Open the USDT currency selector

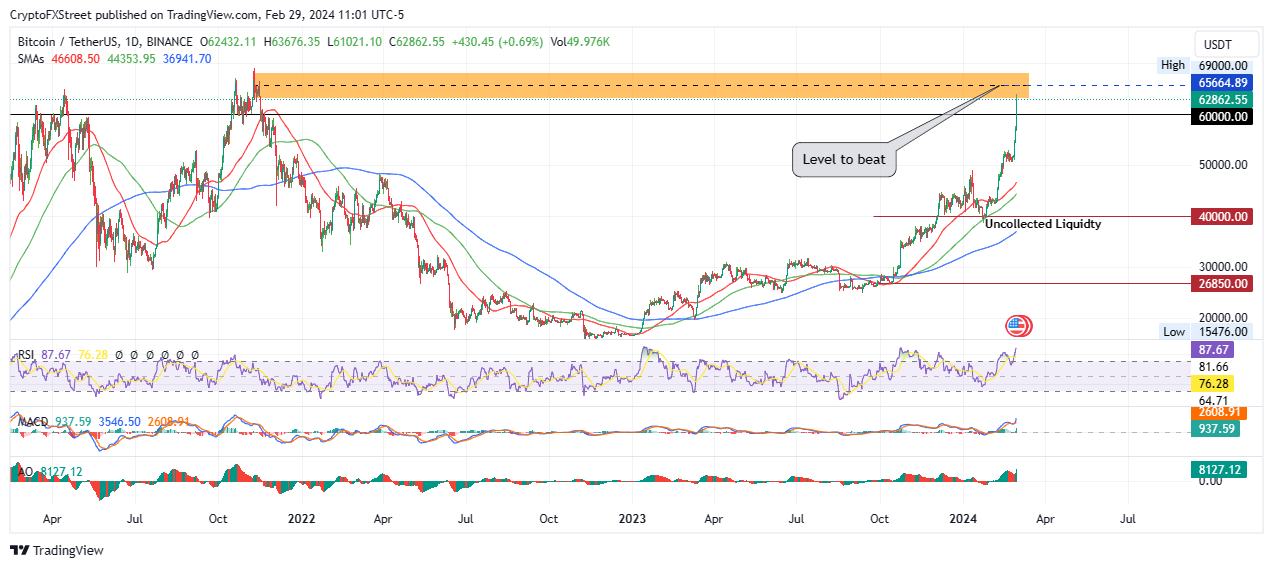coord(1216,45)
